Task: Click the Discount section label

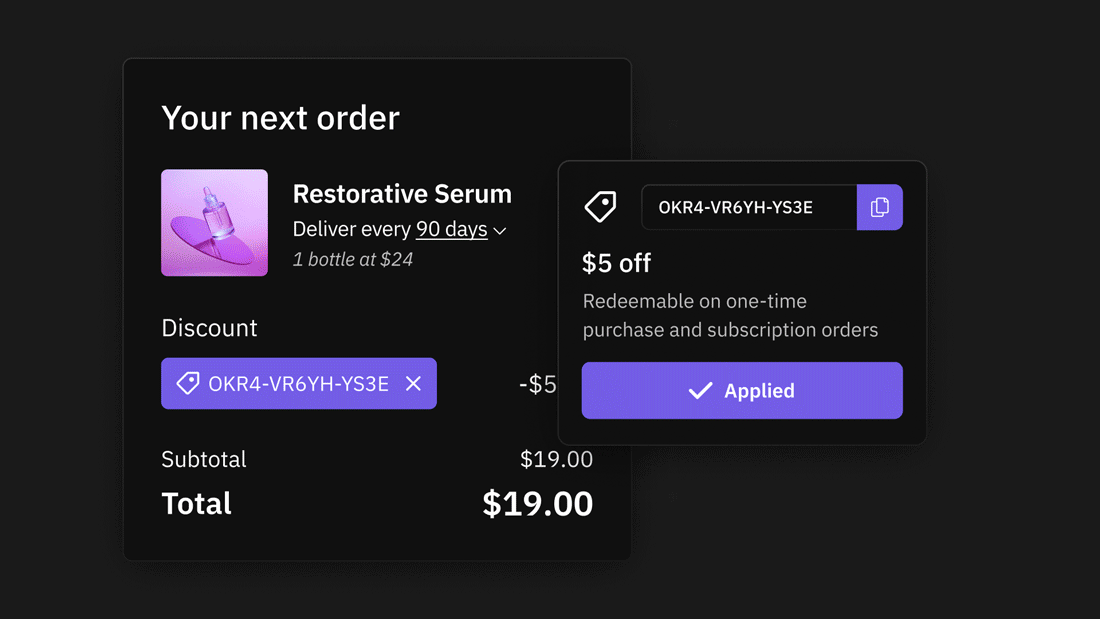Action: pos(209,328)
